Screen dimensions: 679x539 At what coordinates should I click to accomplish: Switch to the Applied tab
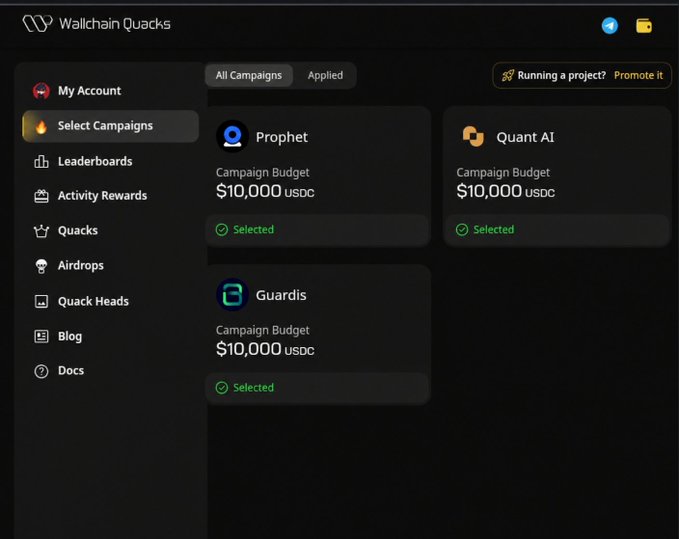325,75
